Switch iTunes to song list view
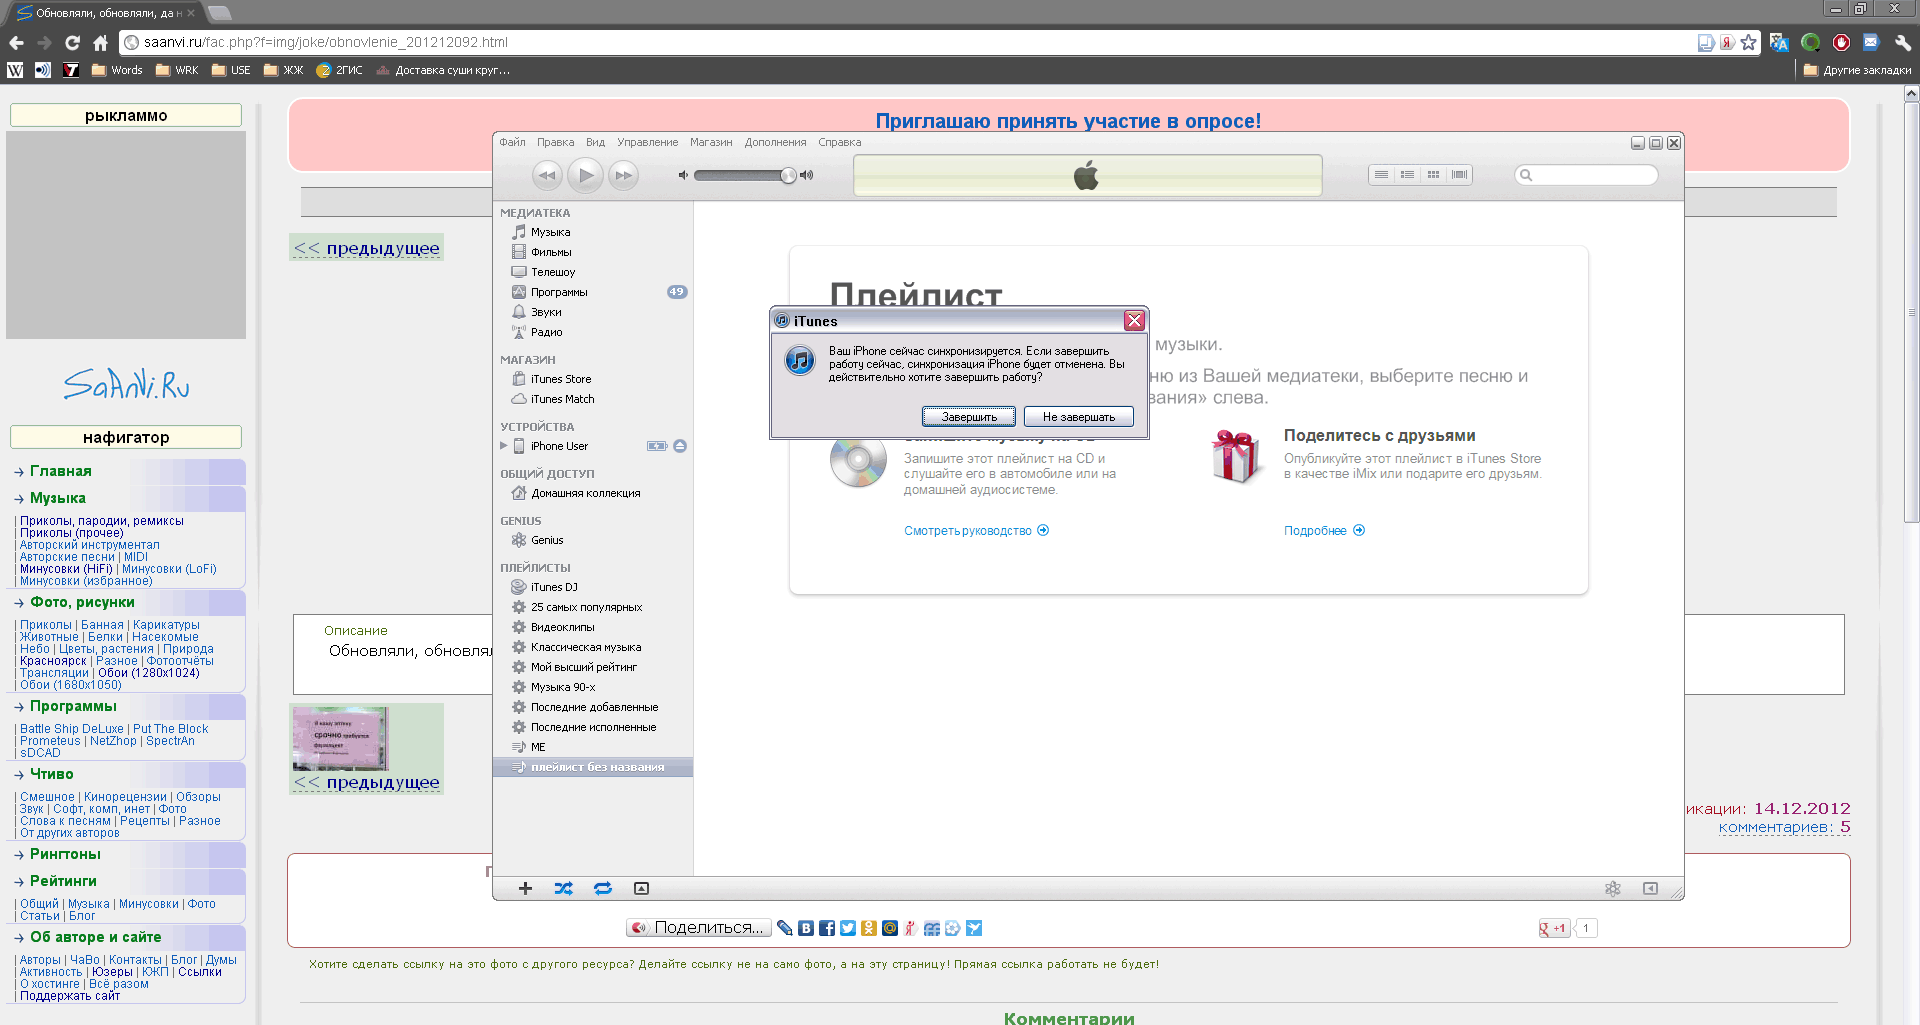The width and height of the screenshot is (1920, 1025). 1381,175
